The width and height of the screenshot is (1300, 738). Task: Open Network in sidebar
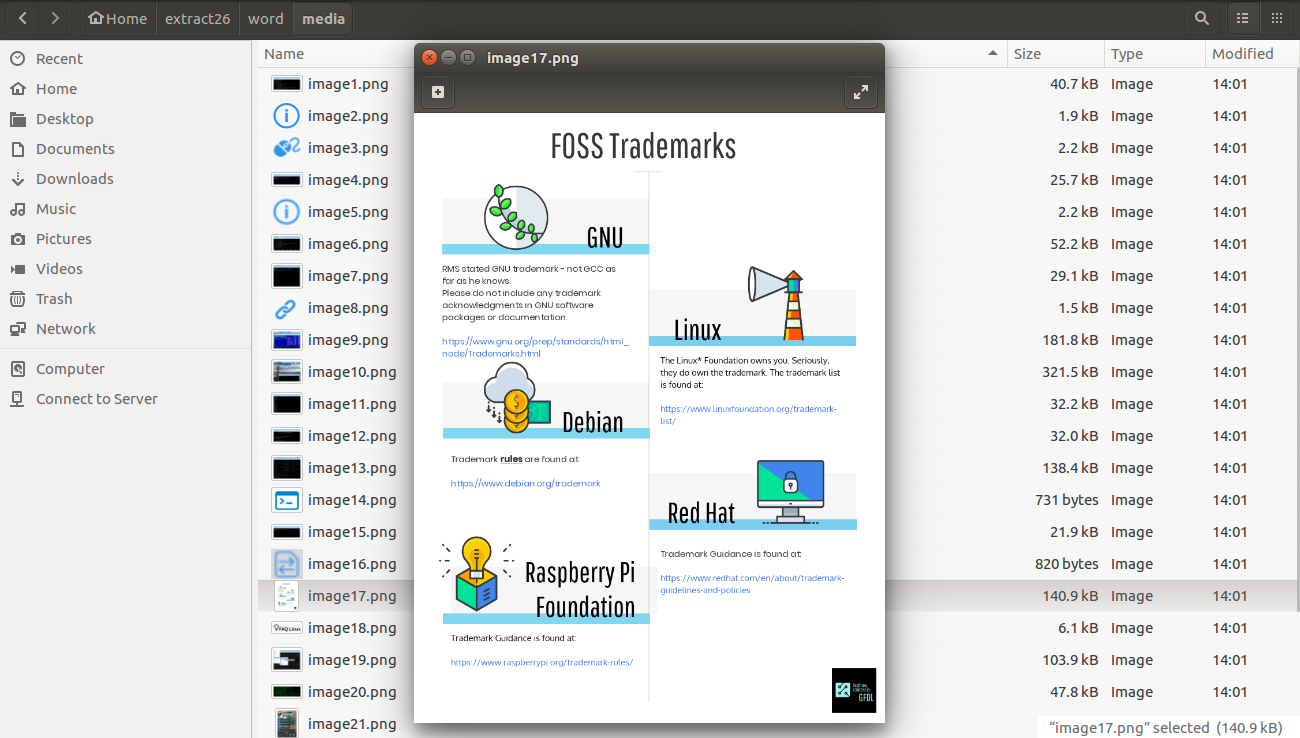[66, 329]
